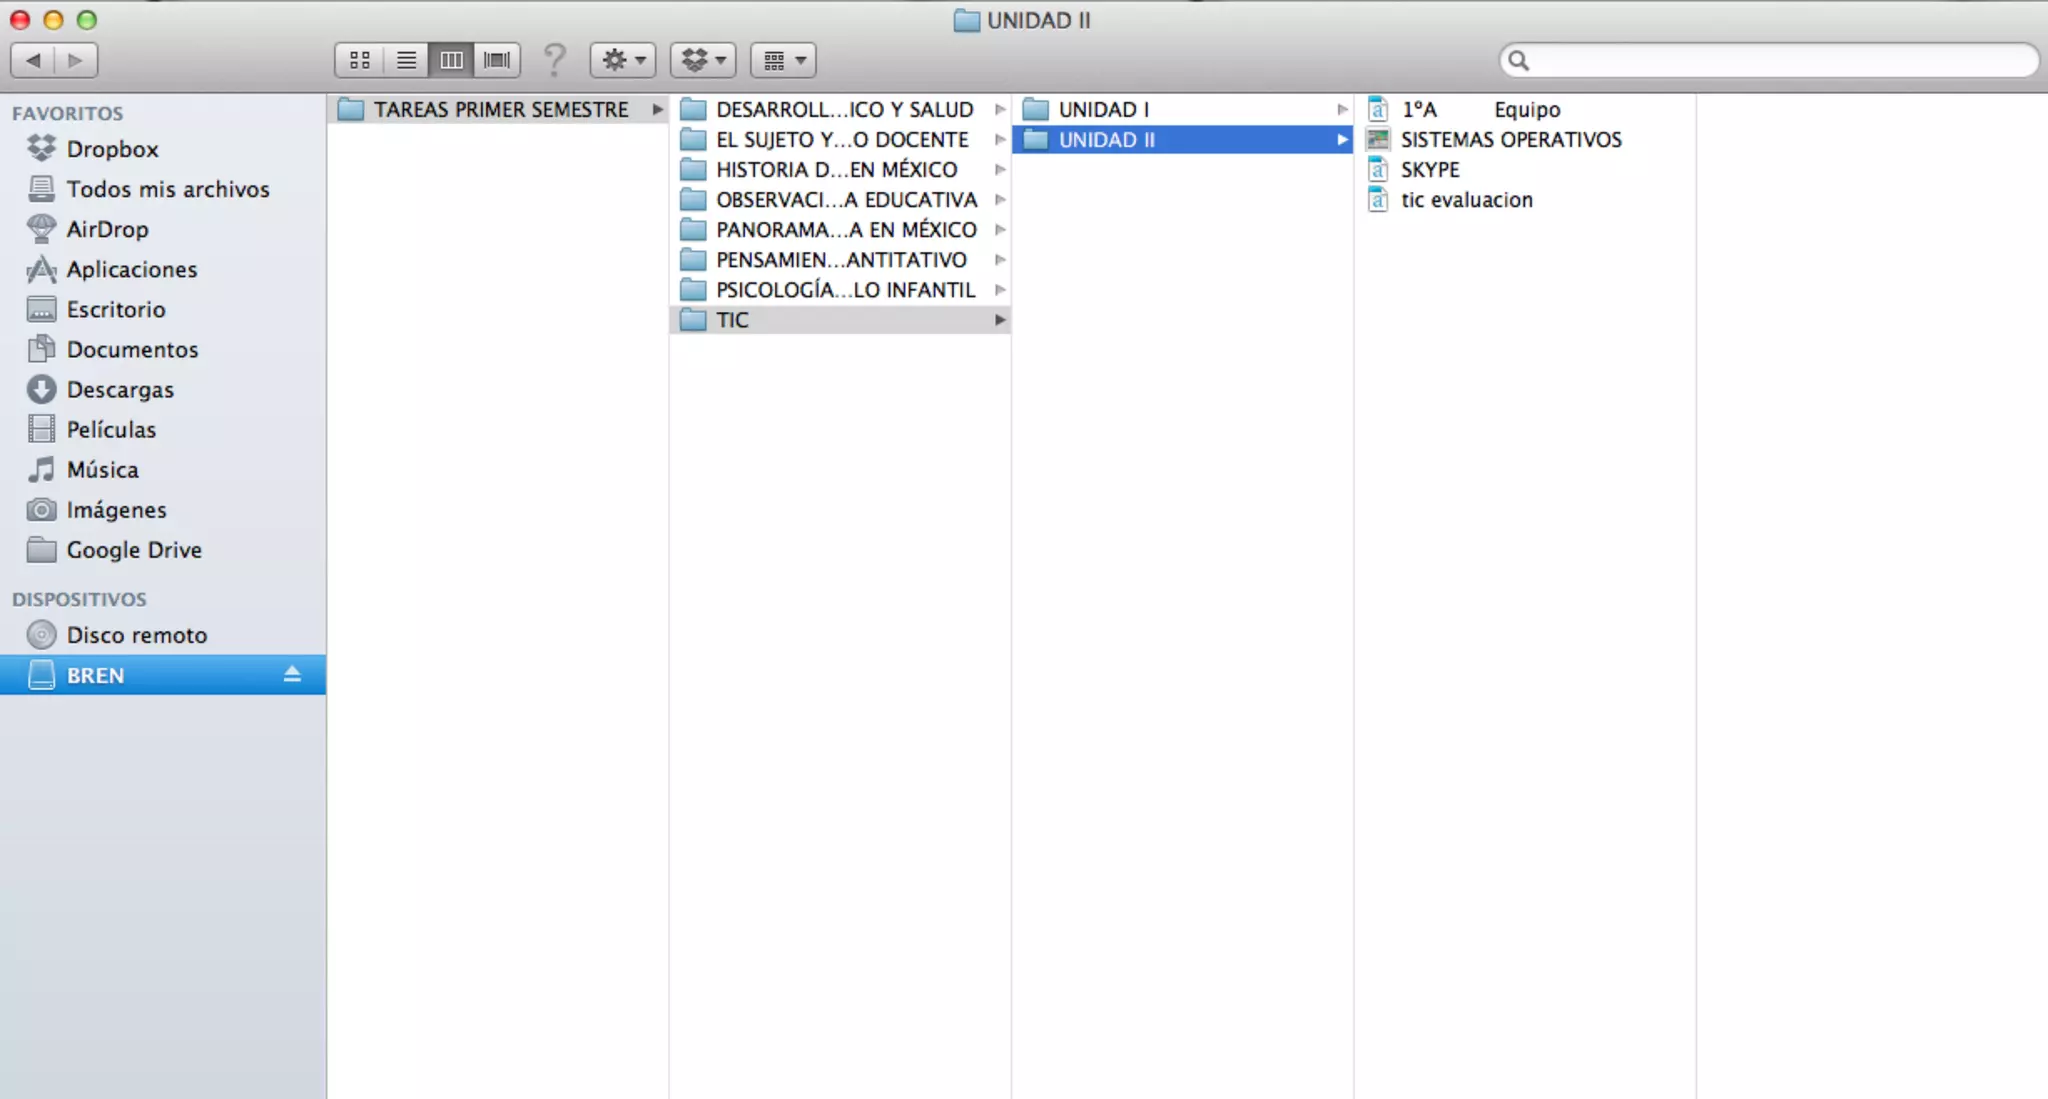Click in the search field
Viewport: 2048px width, 1099px height.
point(1770,61)
